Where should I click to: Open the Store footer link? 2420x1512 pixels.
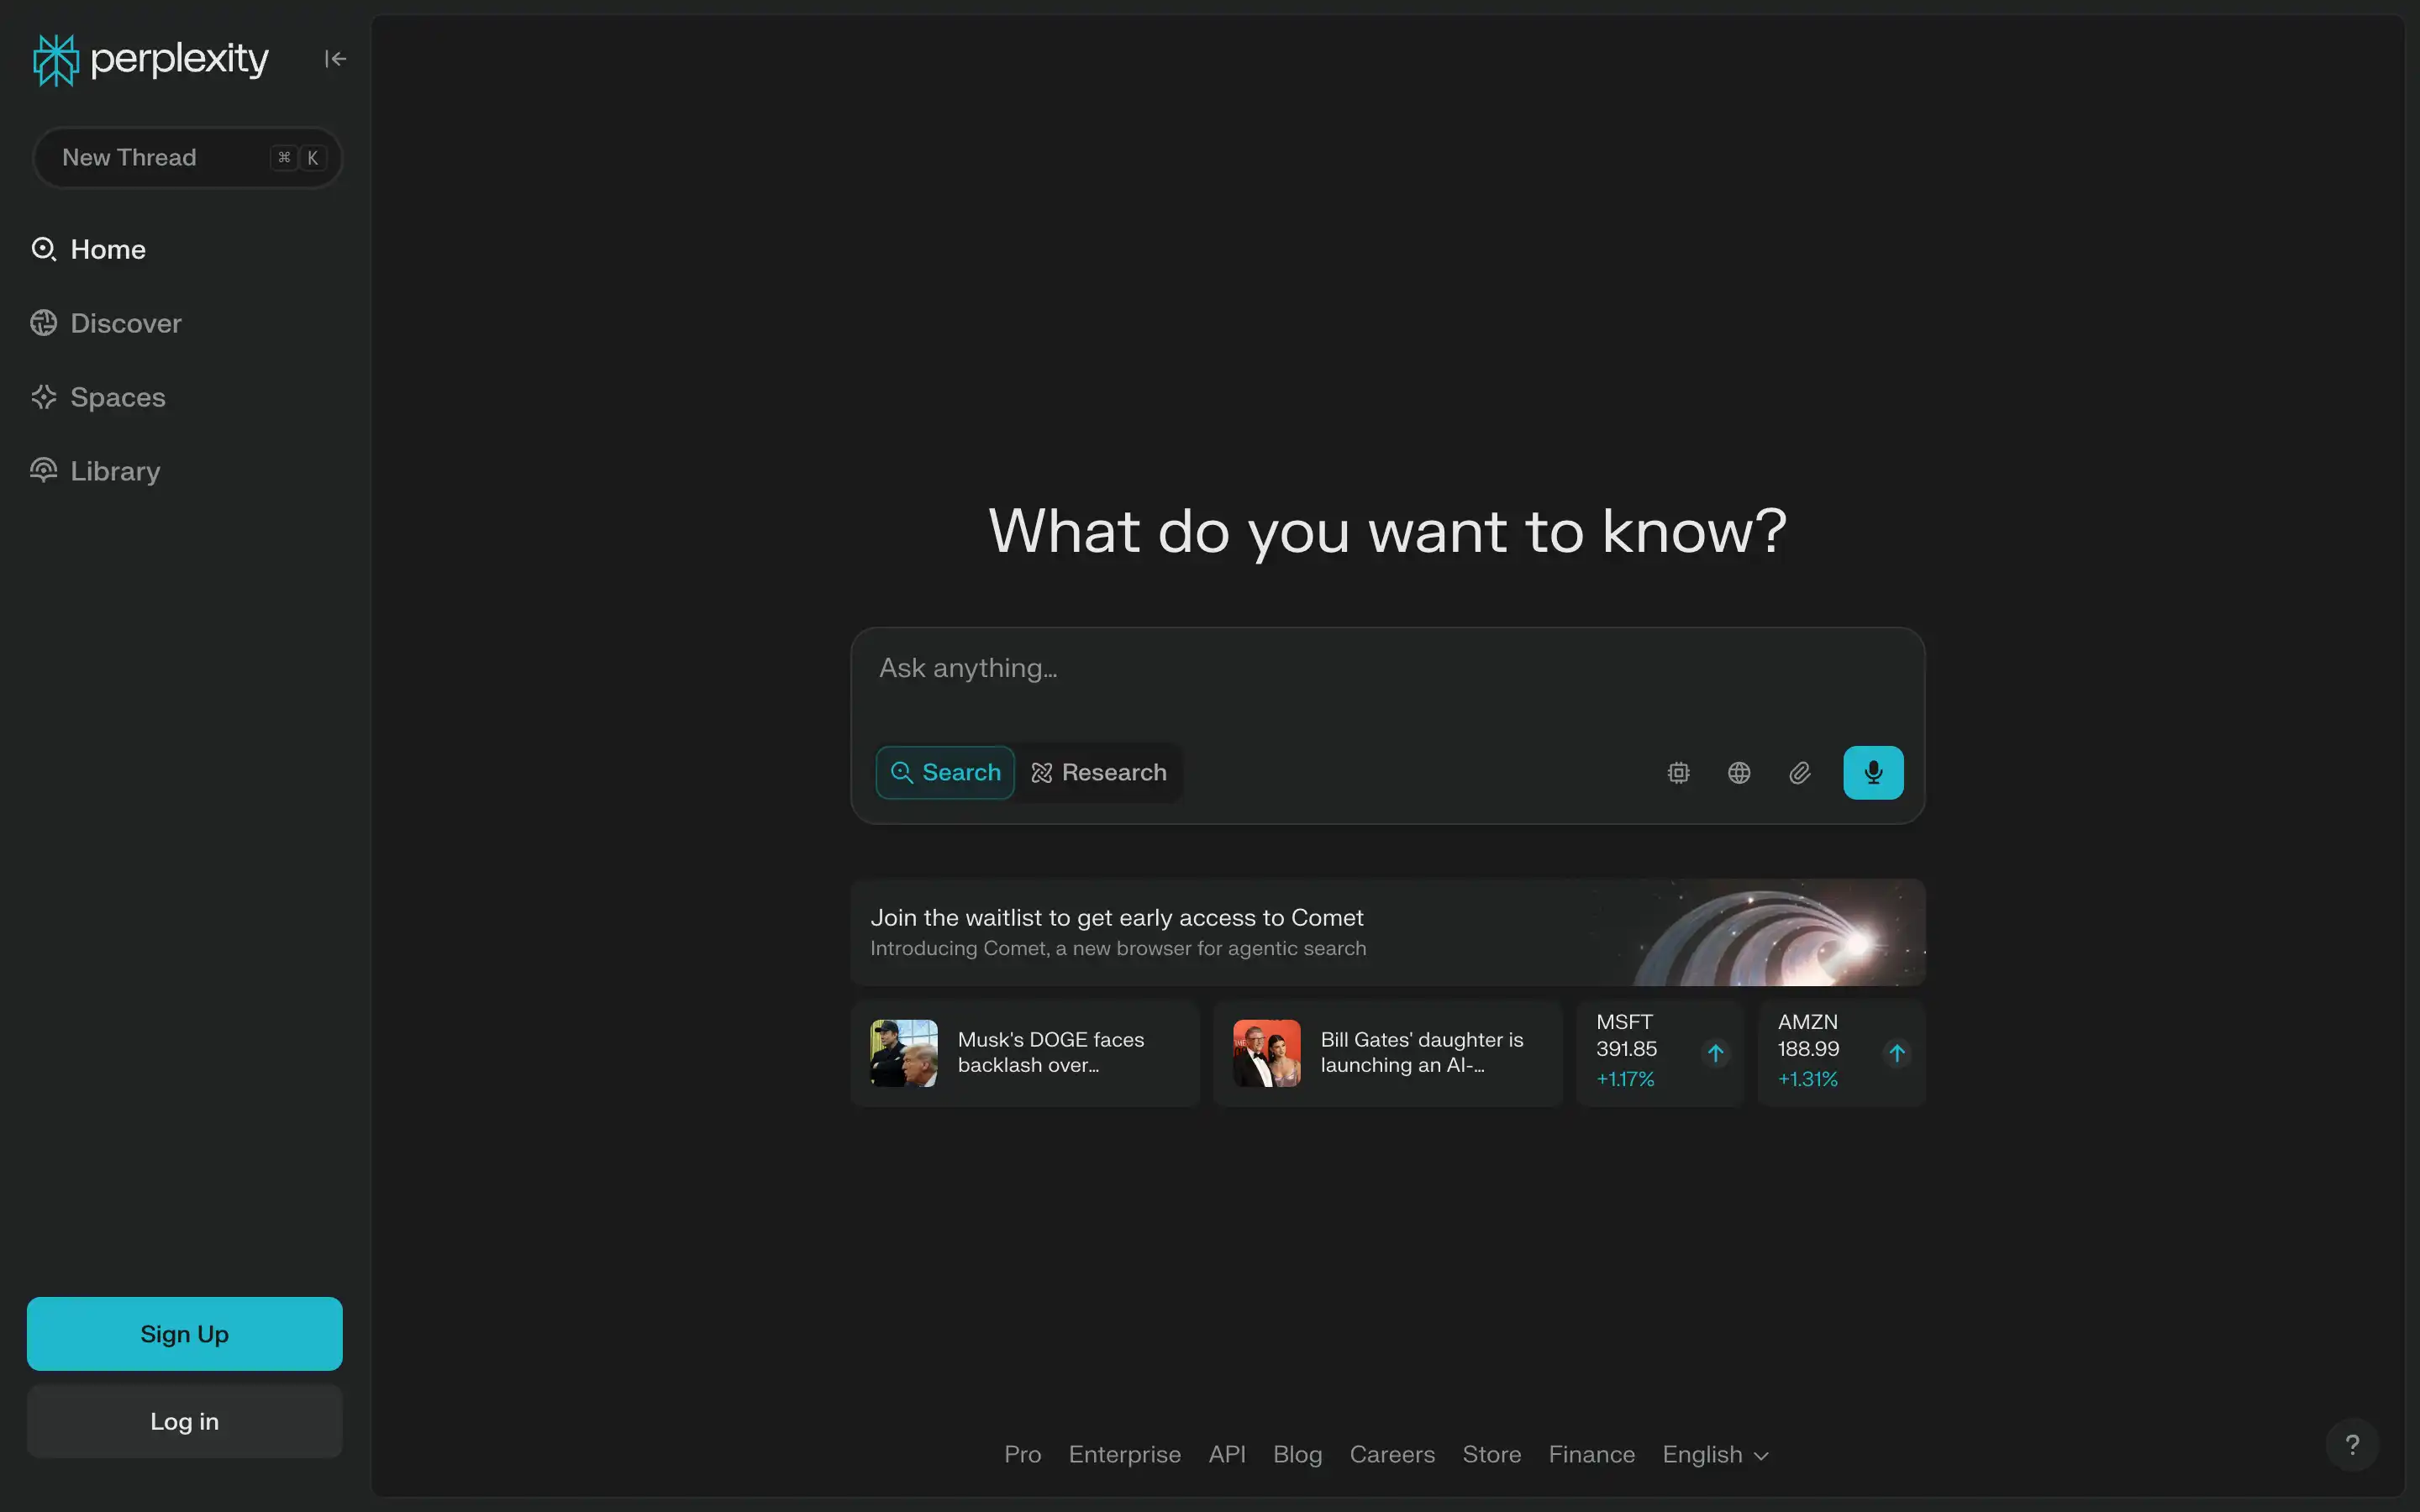(x=1492, y=1455)
